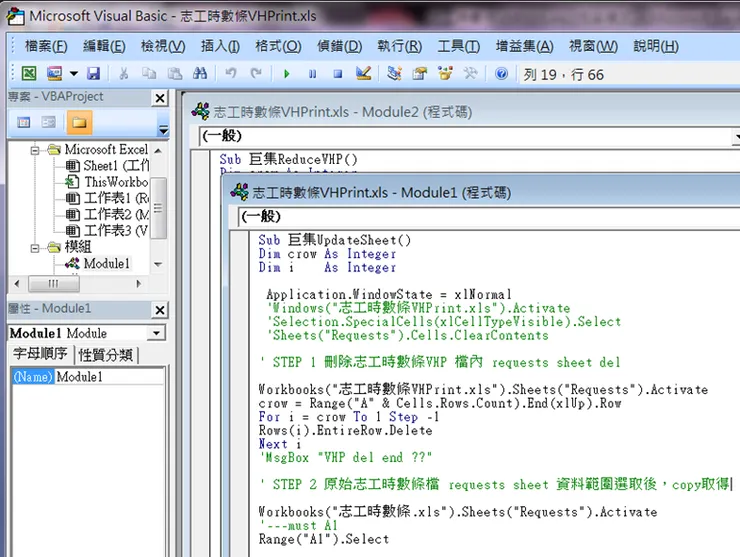The image size is (740, 557).
Task: Click the Paste clipboard icon
Action: 175,73
